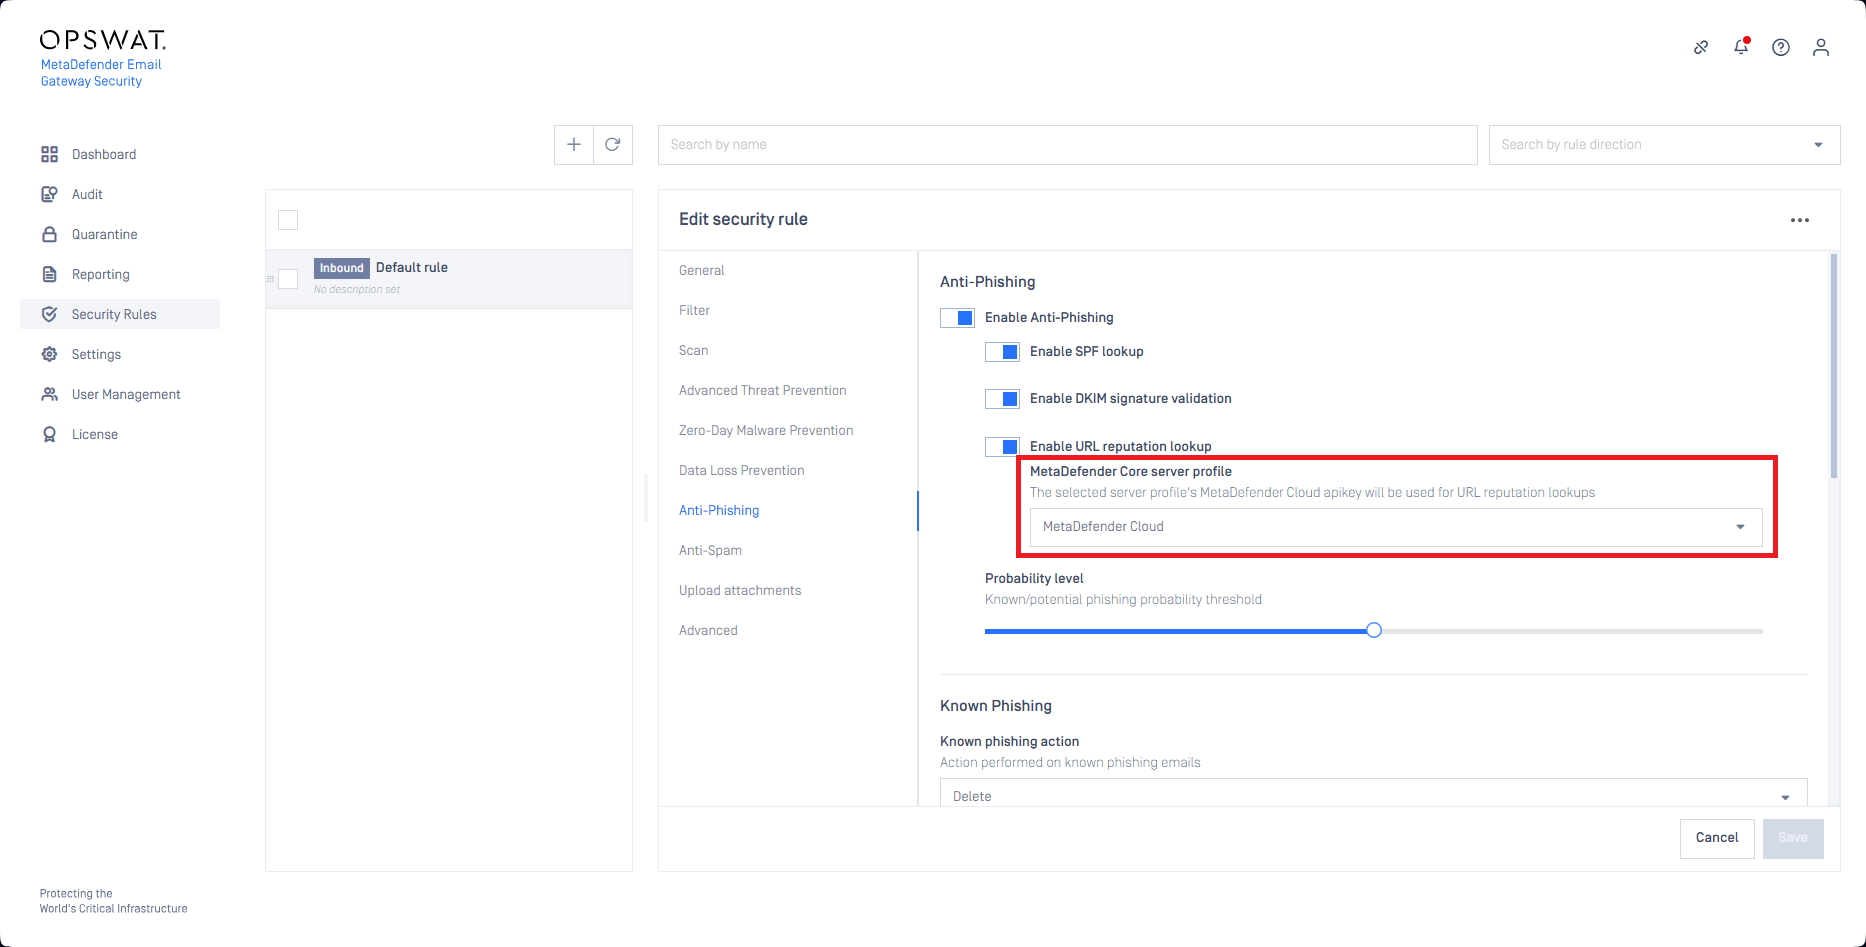Click the Settings gear icon
1866x947 pixels.
49,354
